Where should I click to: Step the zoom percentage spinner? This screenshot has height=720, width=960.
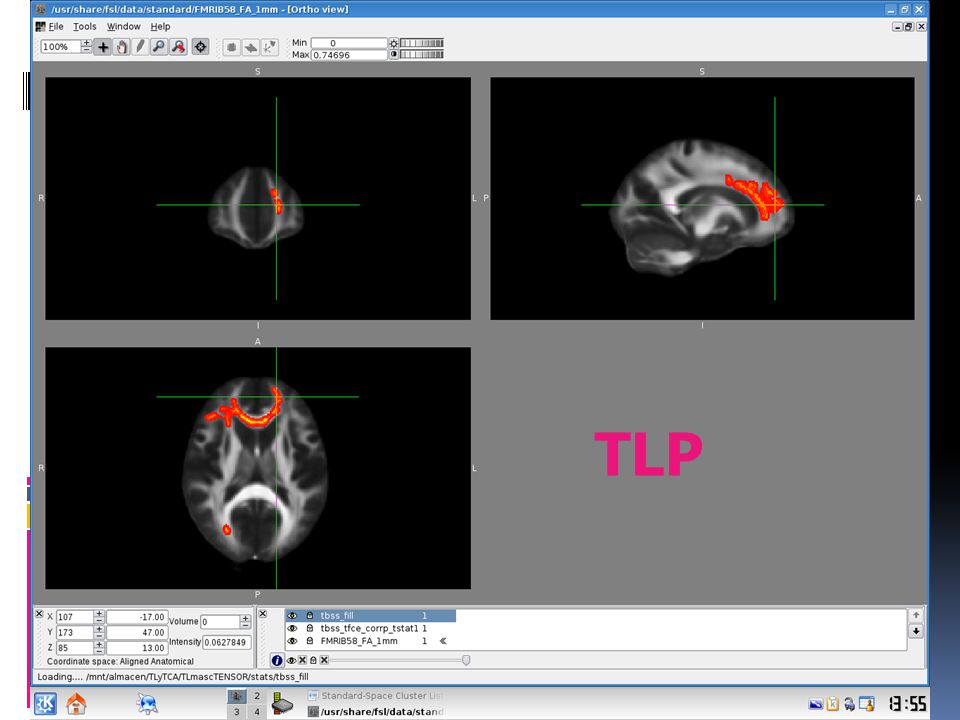86,47
